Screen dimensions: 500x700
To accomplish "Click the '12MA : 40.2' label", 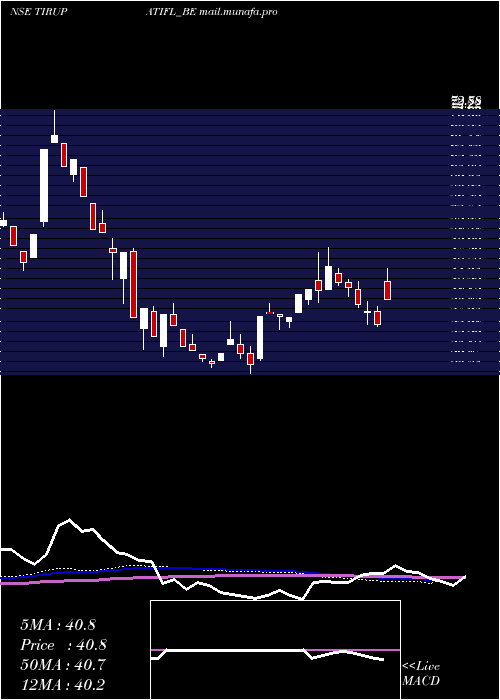I will point(63,685).
